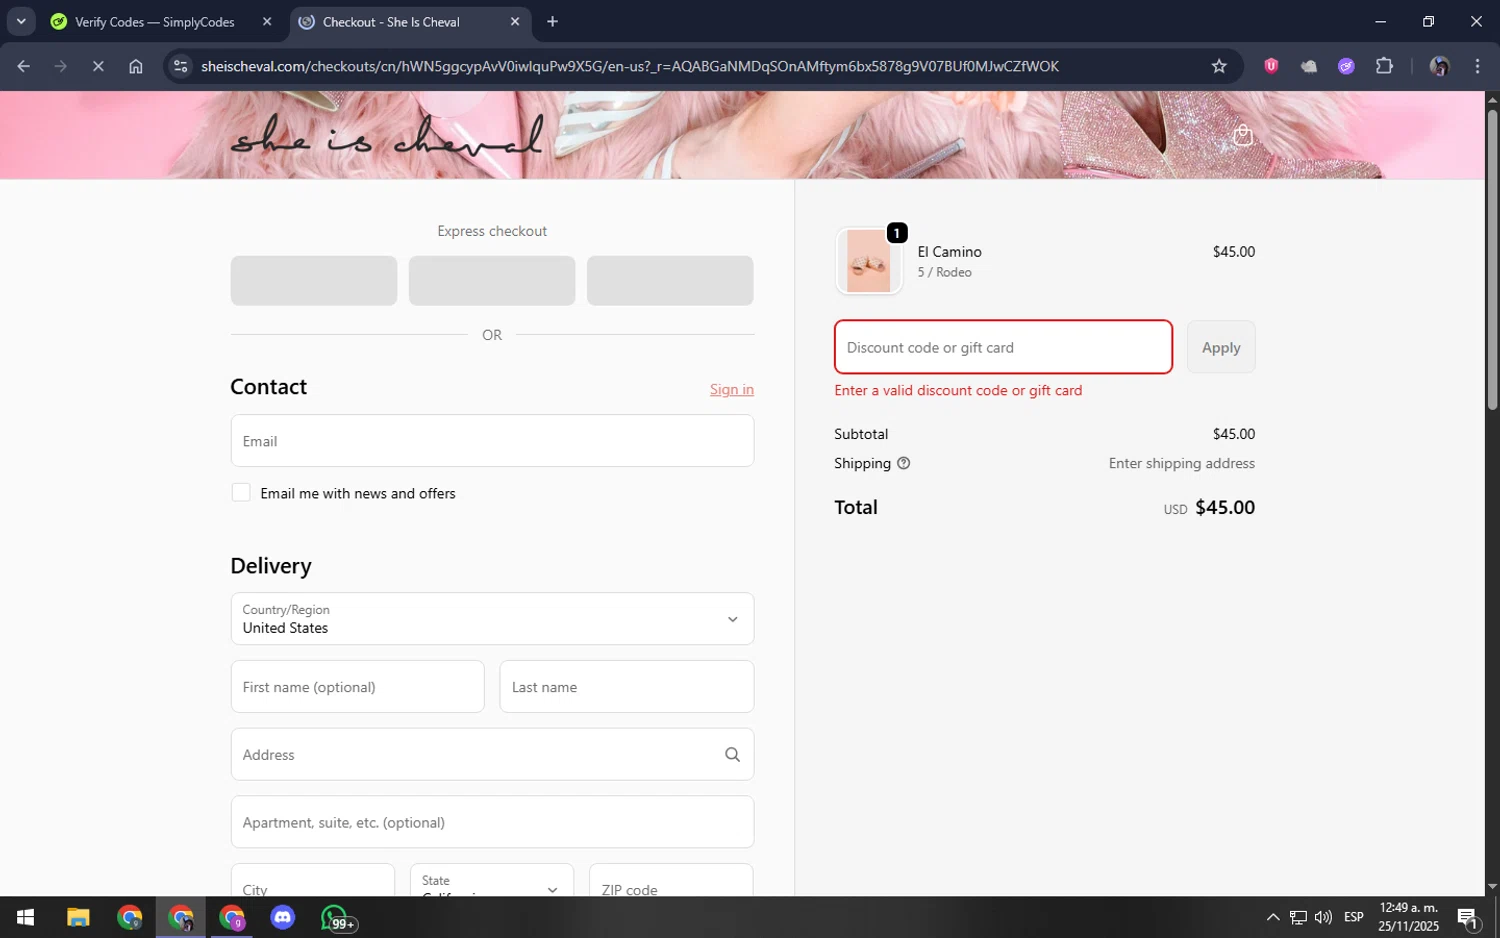This screenshot has height=938, width=1500.
Task: Open the network icon in system tray
Action: (x=1298, y=917)
